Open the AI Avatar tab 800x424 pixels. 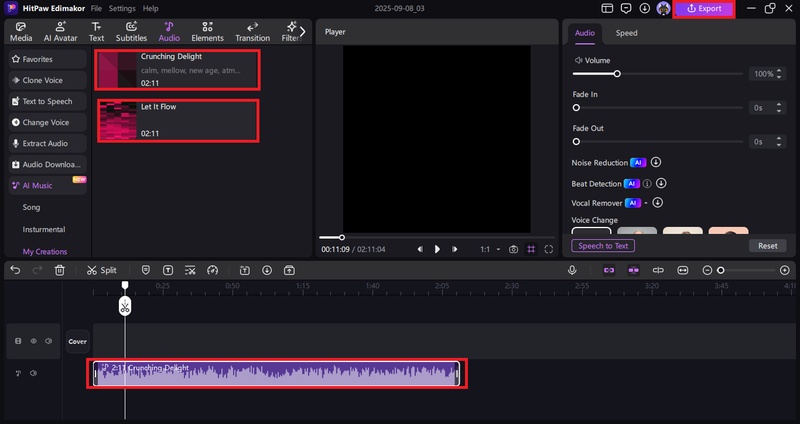pos(60,32)
